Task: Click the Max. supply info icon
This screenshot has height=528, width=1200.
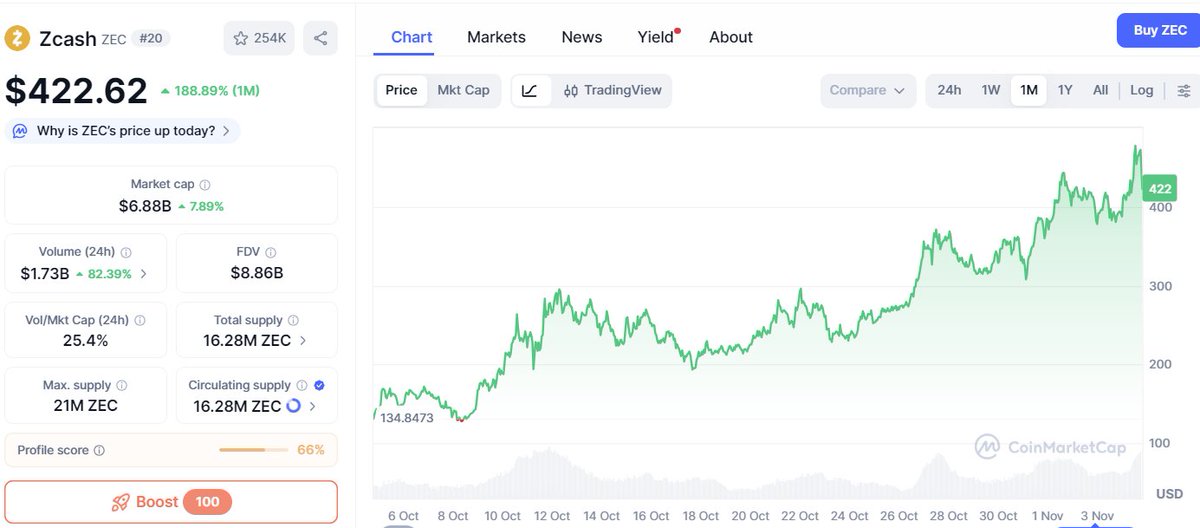Action: point(121,386)
